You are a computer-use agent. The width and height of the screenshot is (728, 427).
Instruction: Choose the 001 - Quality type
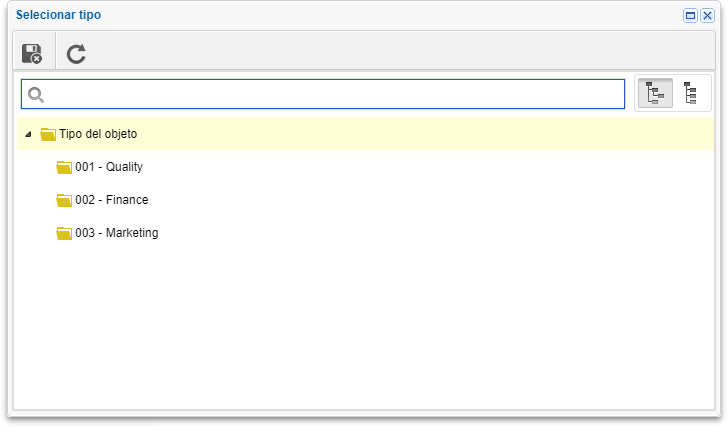[x=109, y=167]
